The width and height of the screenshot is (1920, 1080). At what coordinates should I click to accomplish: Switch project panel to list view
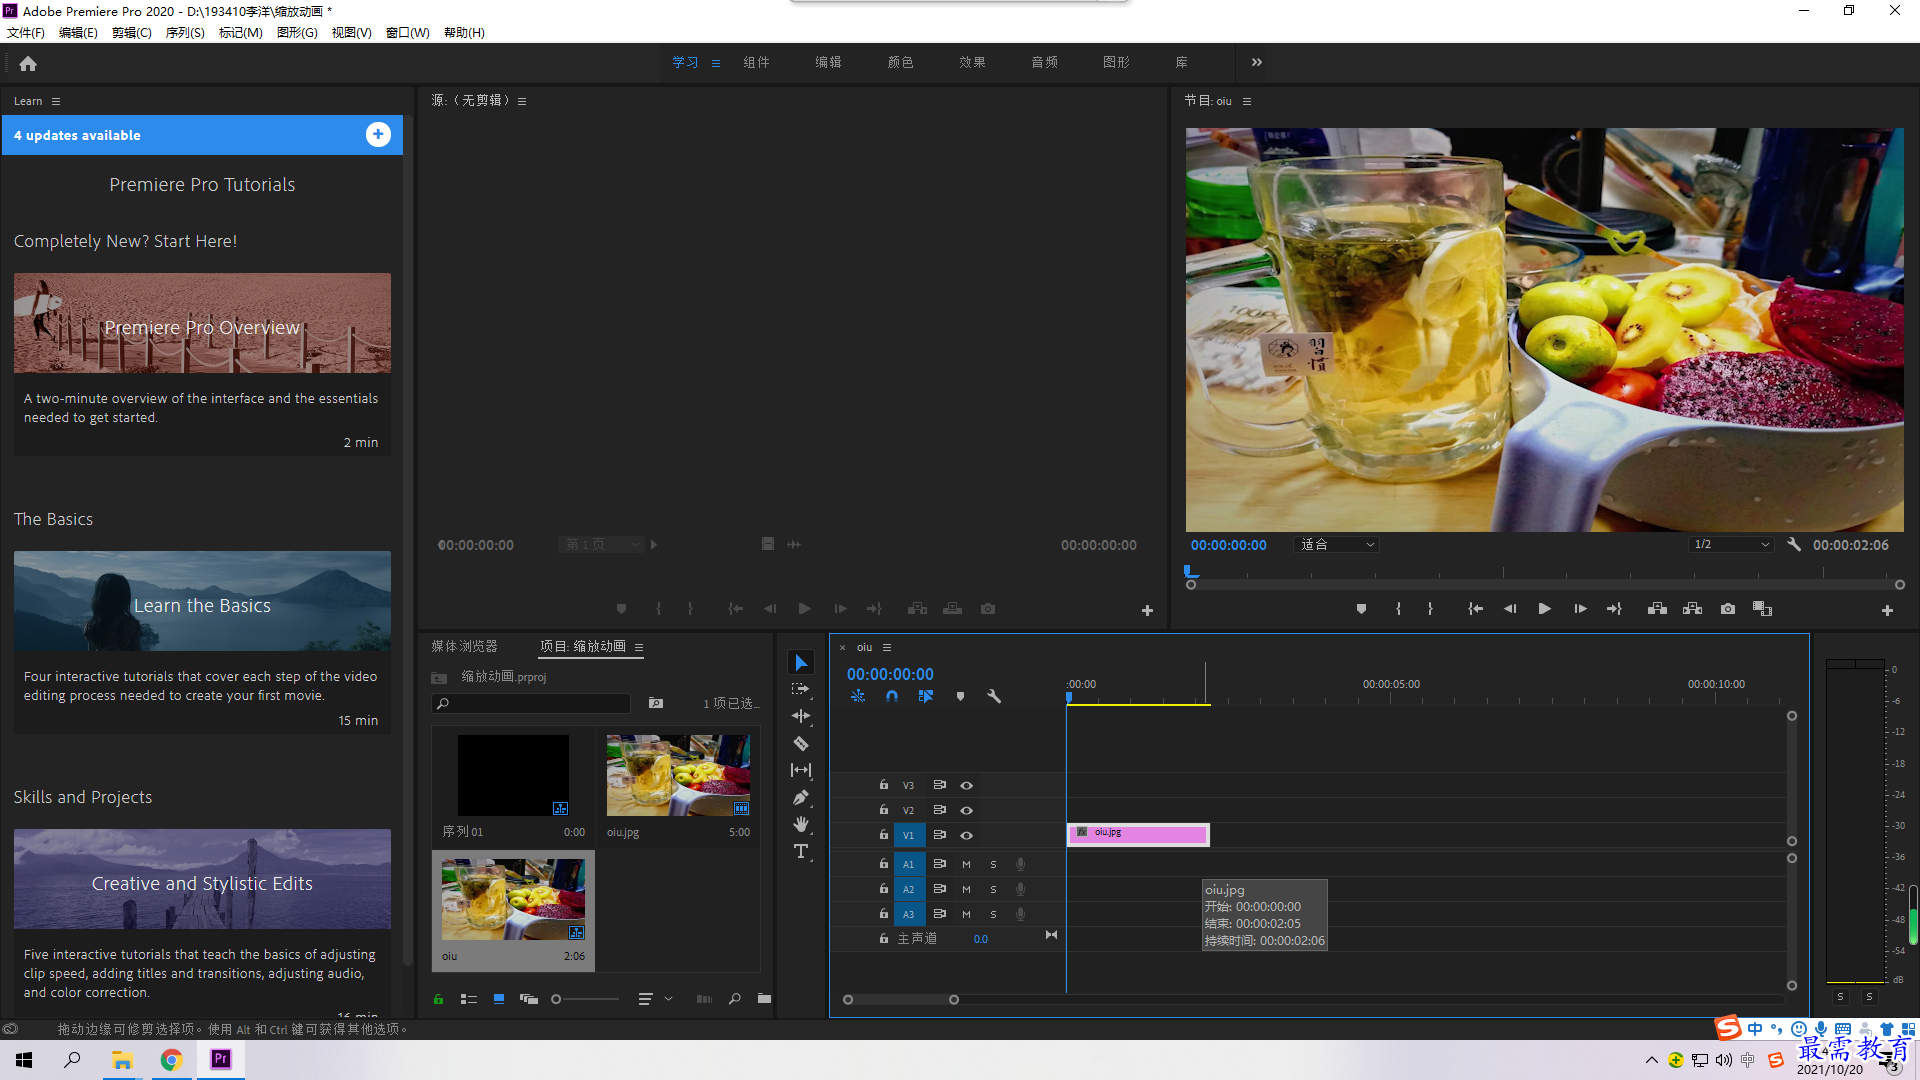(x=468, y=999)
